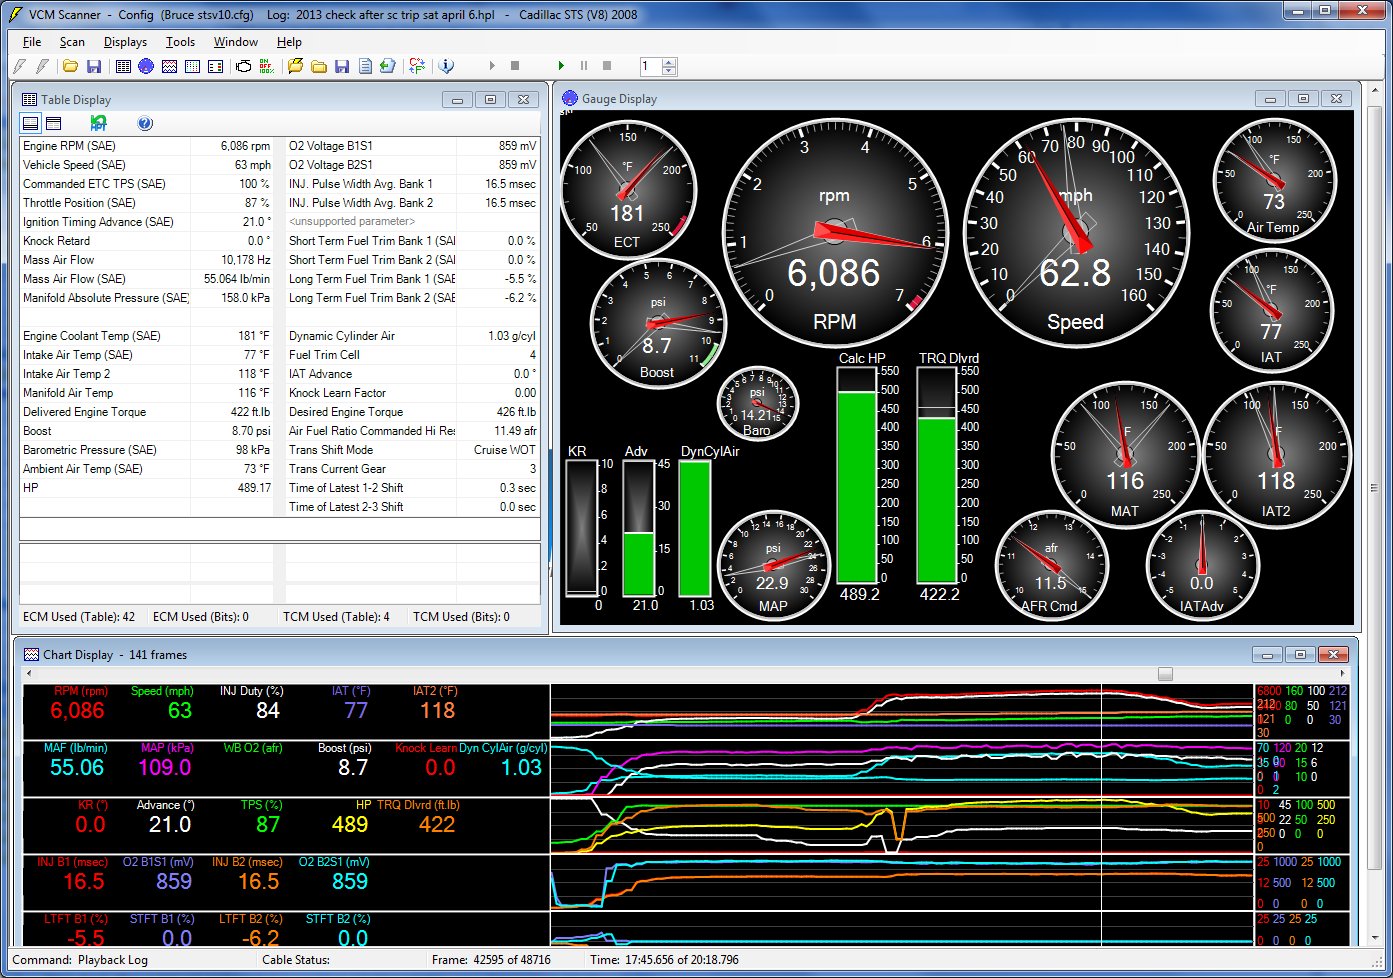Select the Gauge Display icon in the toolbar
Screen dimensions: 1393x978
click(x=146, y=66)
